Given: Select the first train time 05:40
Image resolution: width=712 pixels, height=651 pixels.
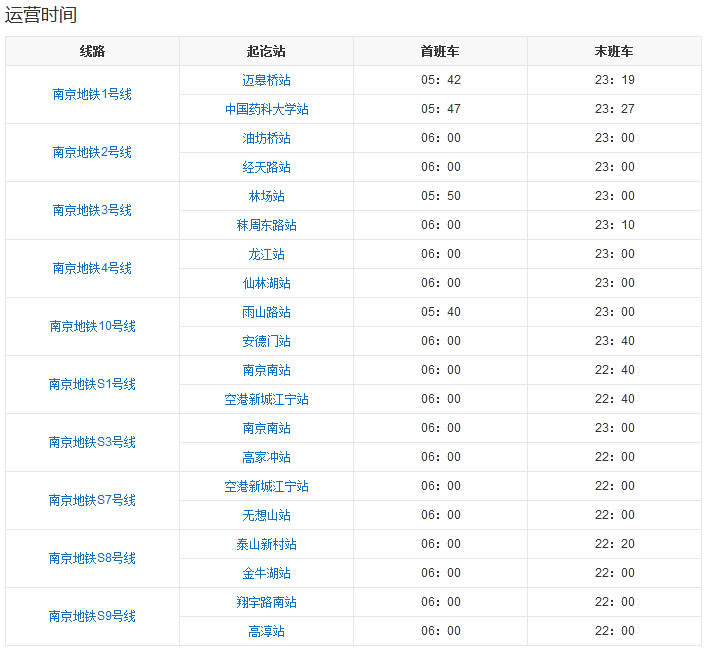Looking at the screenshot, I should [440, 312].
